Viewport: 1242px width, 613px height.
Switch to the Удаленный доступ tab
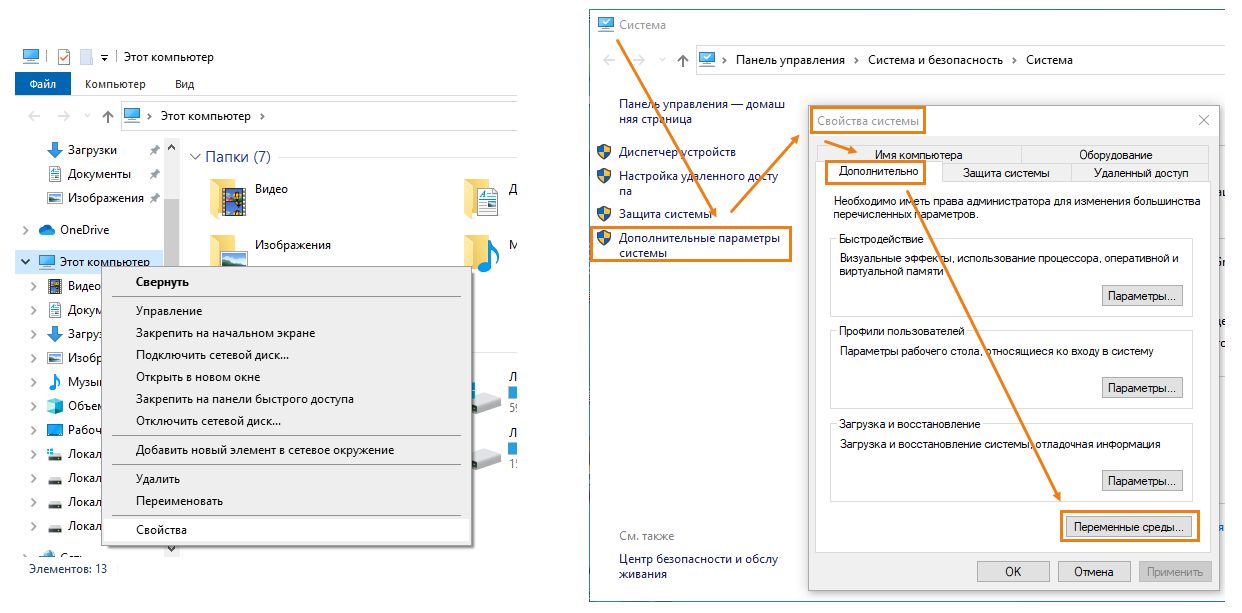coord(1141,173)
